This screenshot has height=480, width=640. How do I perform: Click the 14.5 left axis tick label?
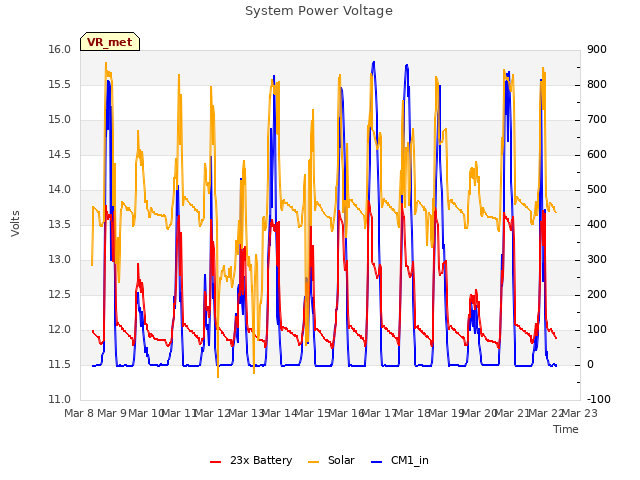pos(60,155)
